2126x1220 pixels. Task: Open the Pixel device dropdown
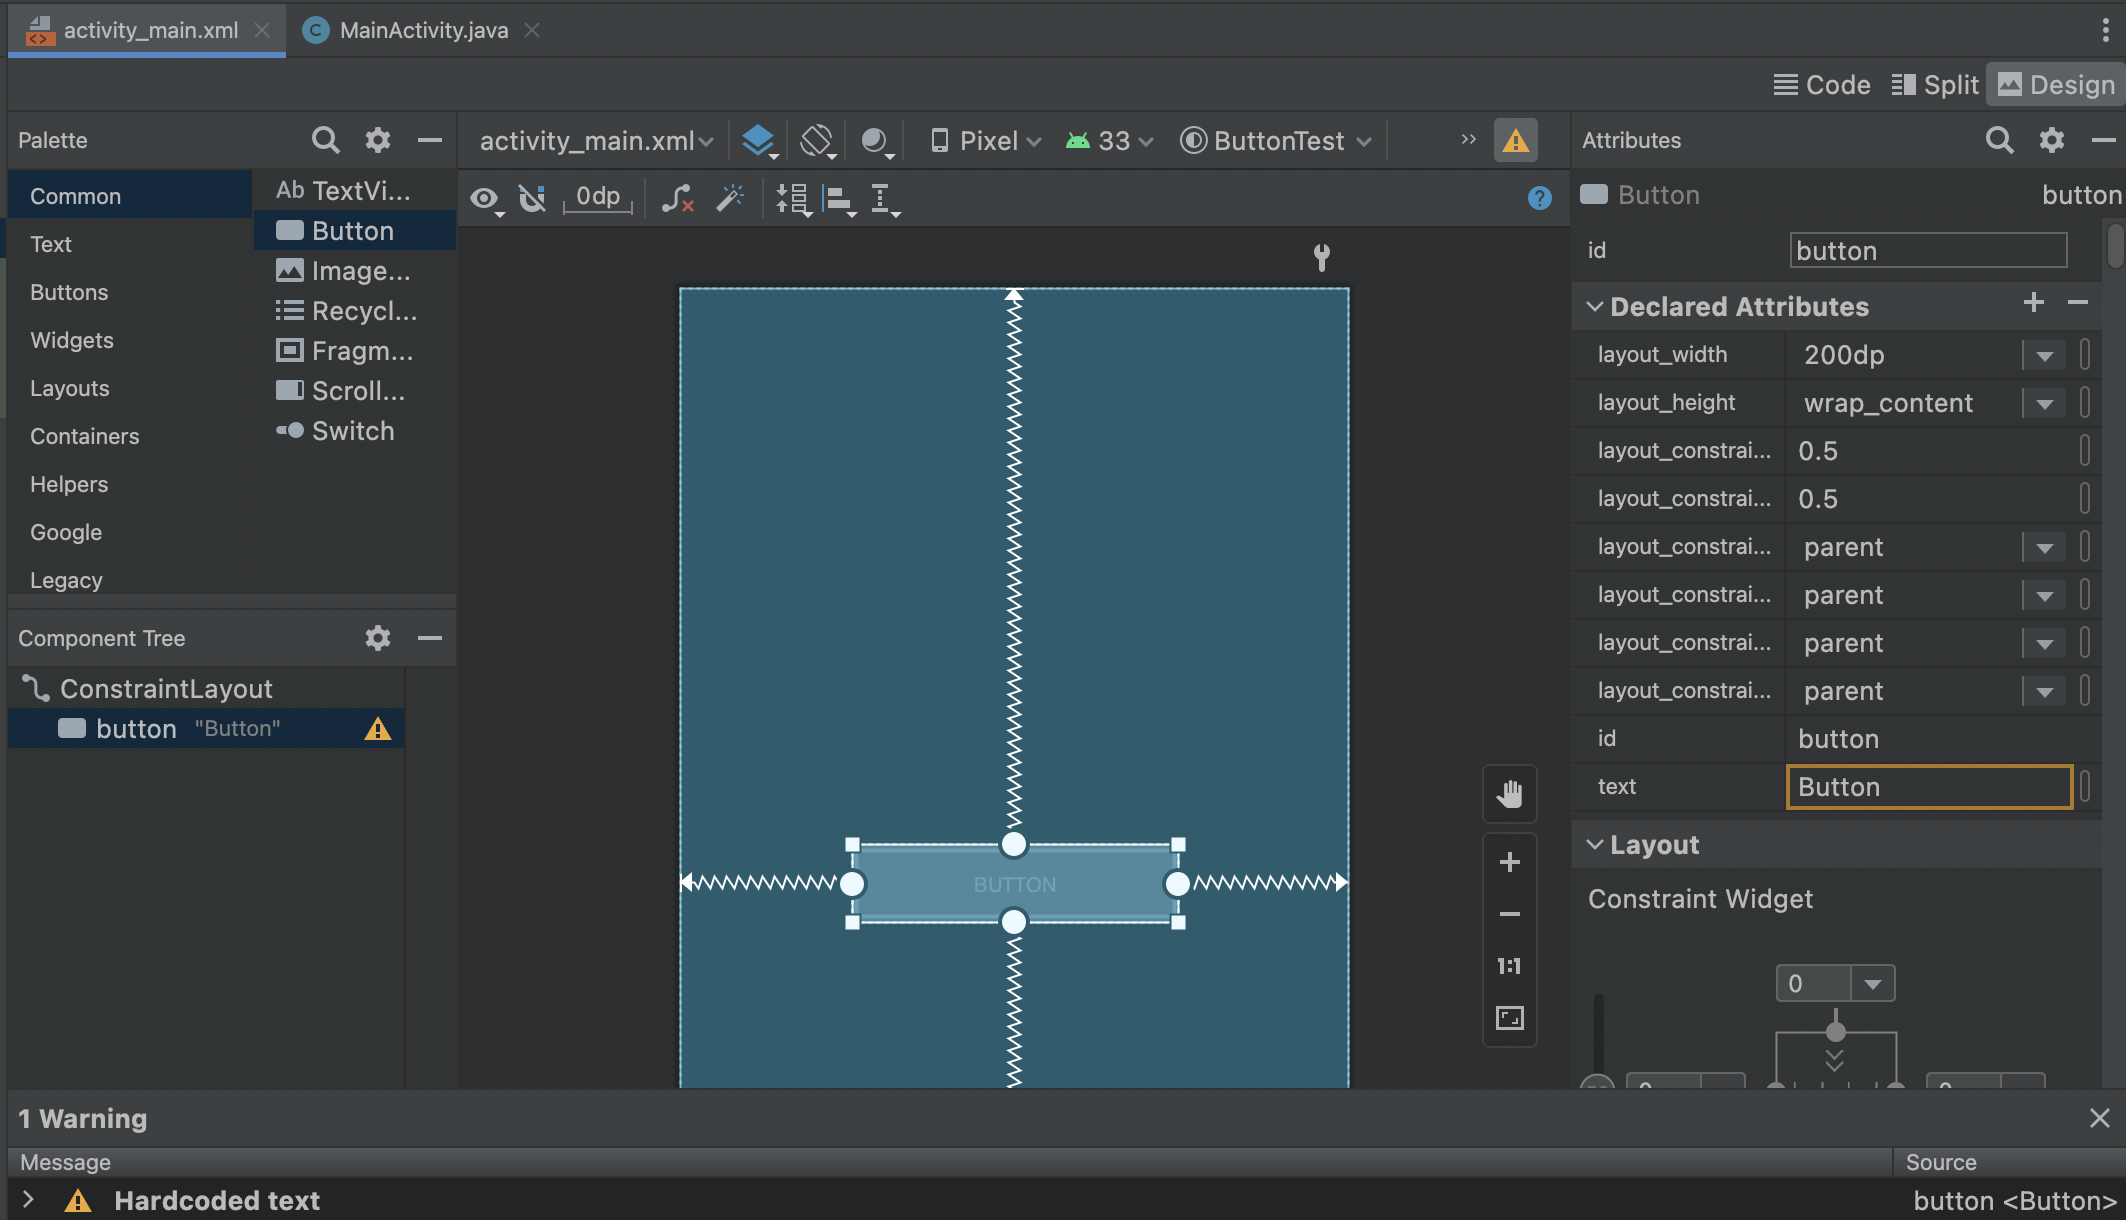(983, 140)
